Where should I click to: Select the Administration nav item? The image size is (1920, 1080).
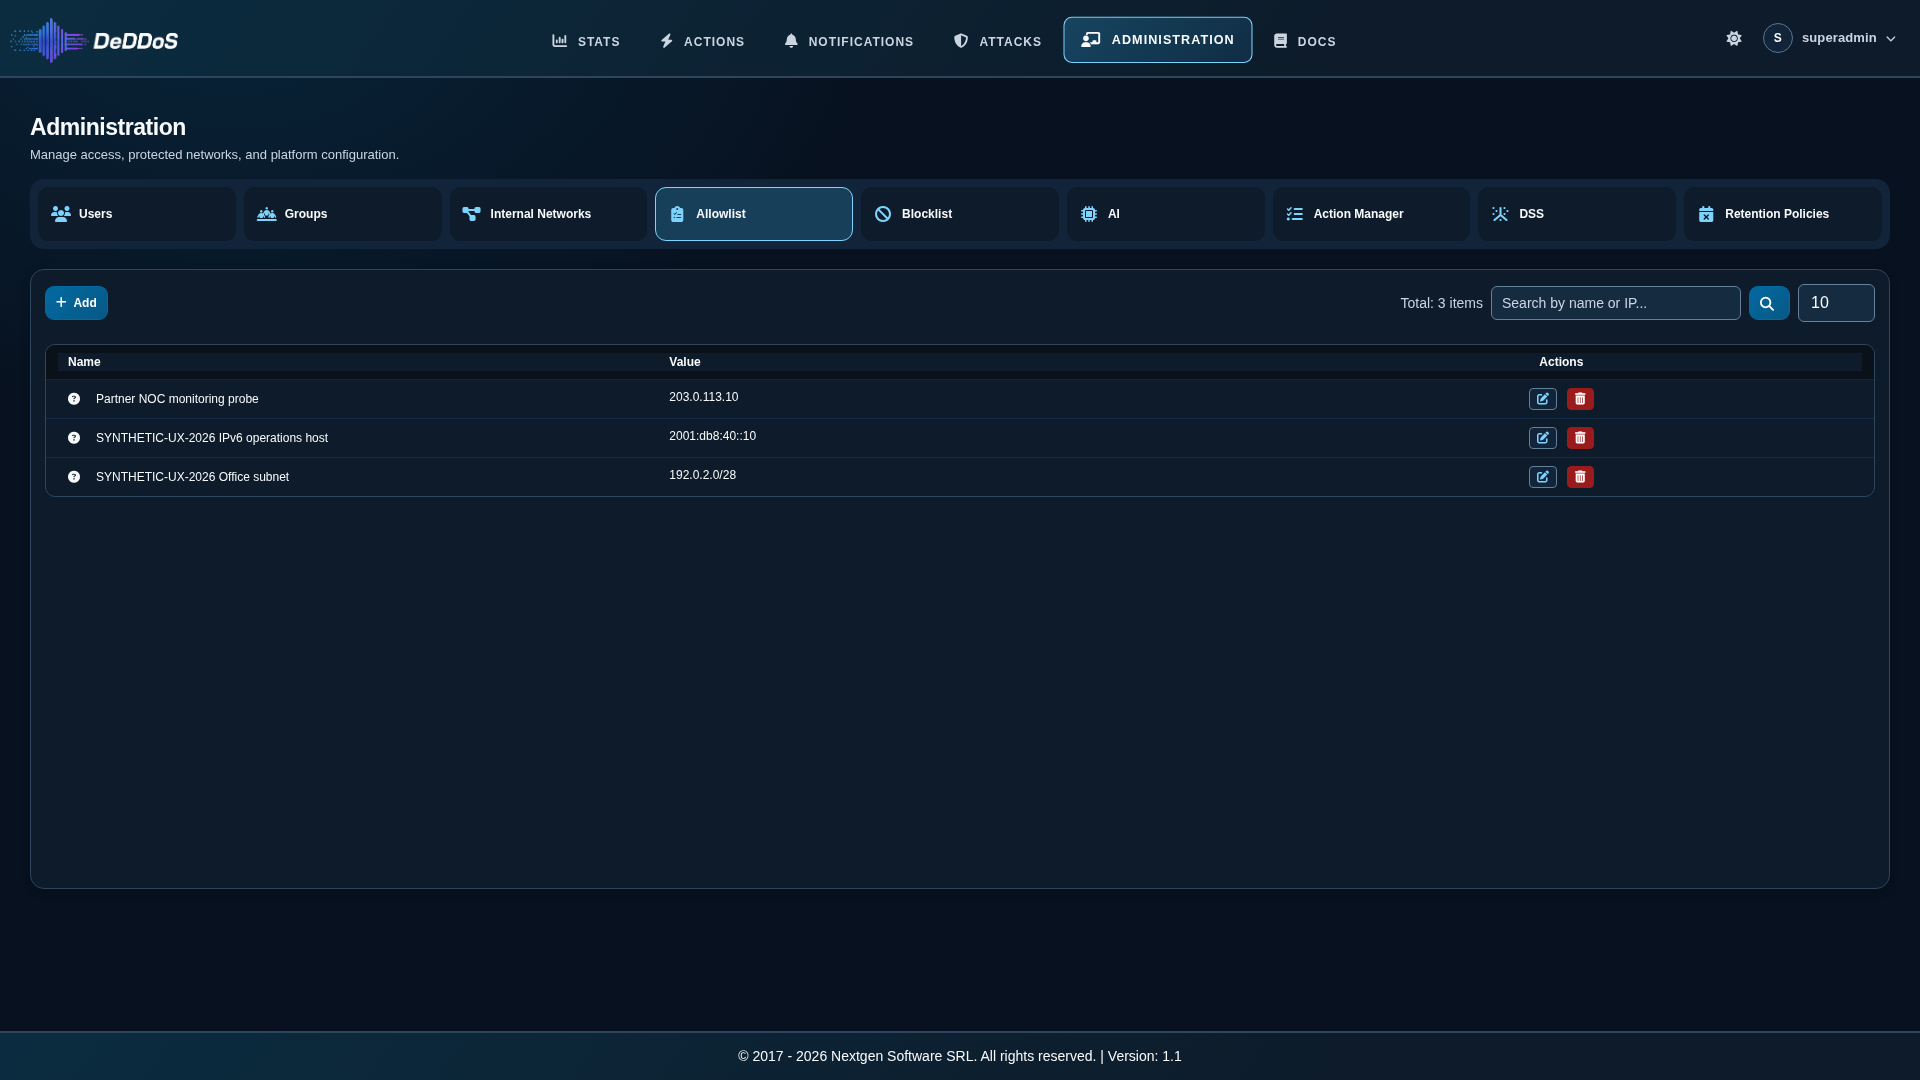[1157, 40]
